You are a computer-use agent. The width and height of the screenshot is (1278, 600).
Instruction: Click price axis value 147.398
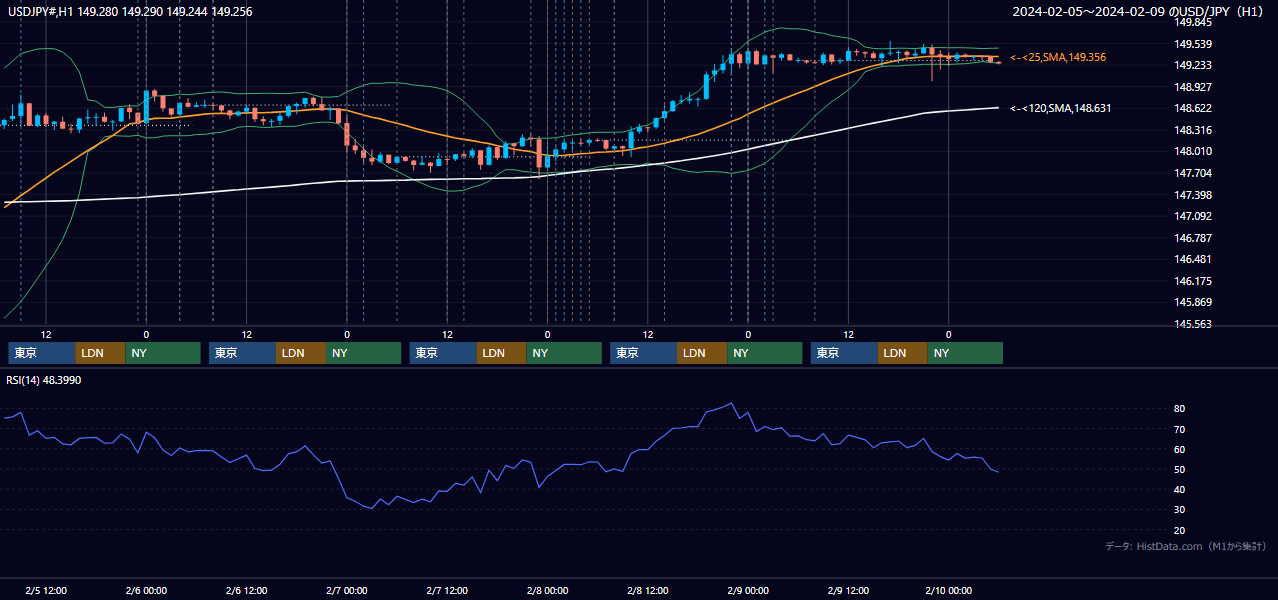point(1193,195)
